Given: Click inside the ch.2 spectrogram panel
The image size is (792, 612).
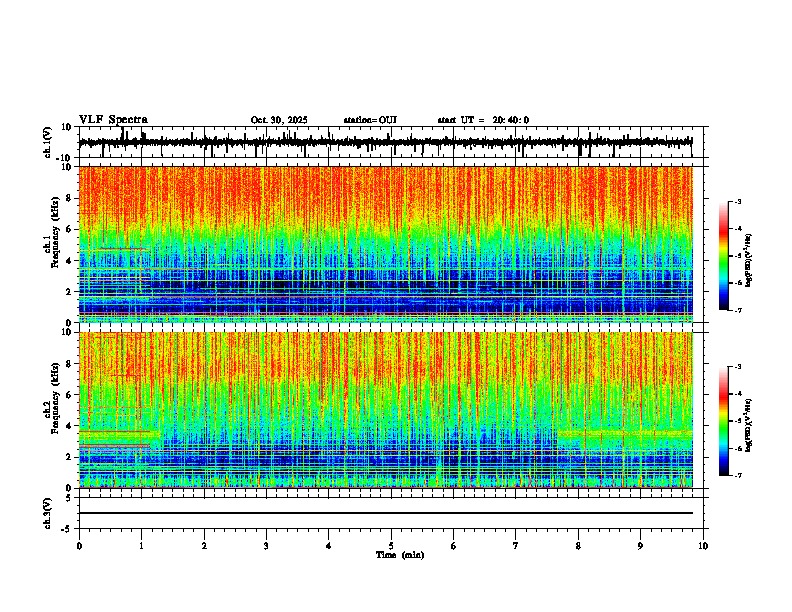Looking at the screenshot, I should (x=386, y=410).
